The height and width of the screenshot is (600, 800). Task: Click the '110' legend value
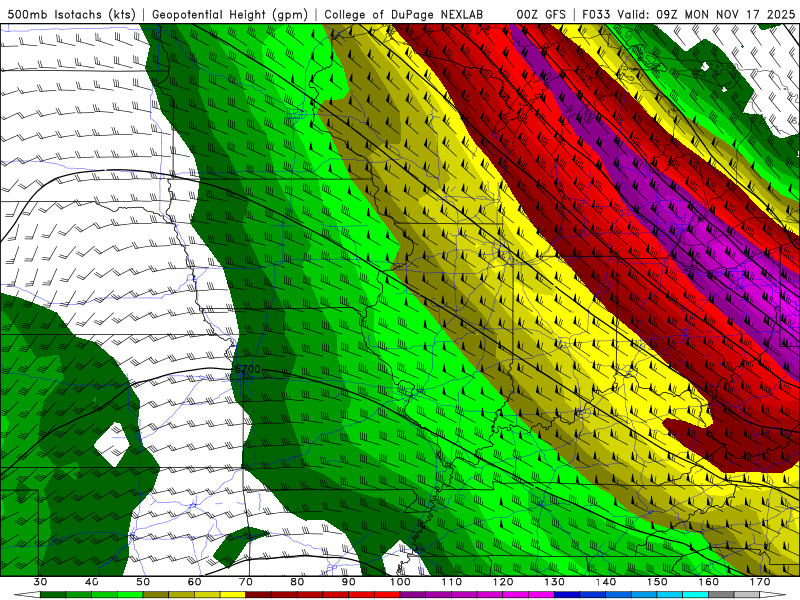coord(452,582)
